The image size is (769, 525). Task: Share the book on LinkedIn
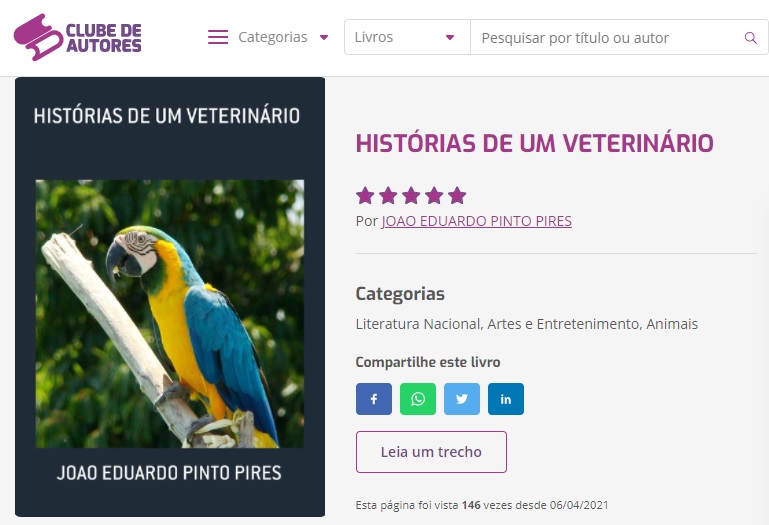pos(506,399)
